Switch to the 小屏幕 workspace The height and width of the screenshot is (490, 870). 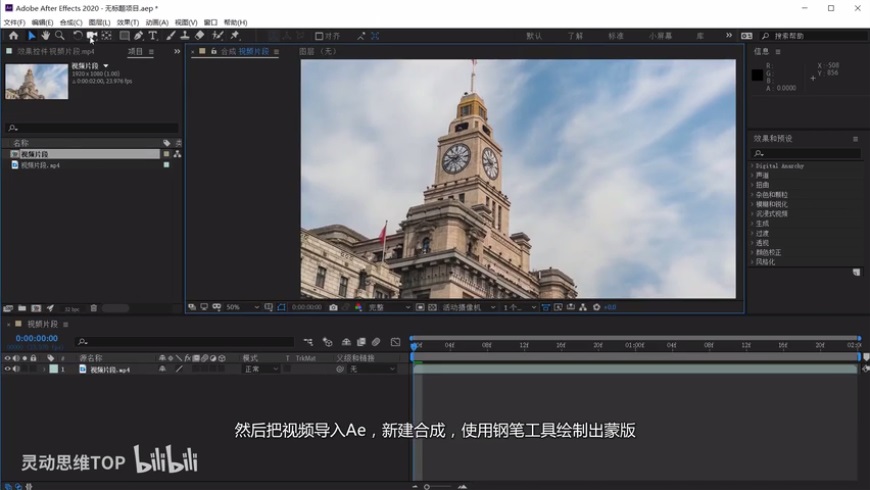tap(660, 36)
